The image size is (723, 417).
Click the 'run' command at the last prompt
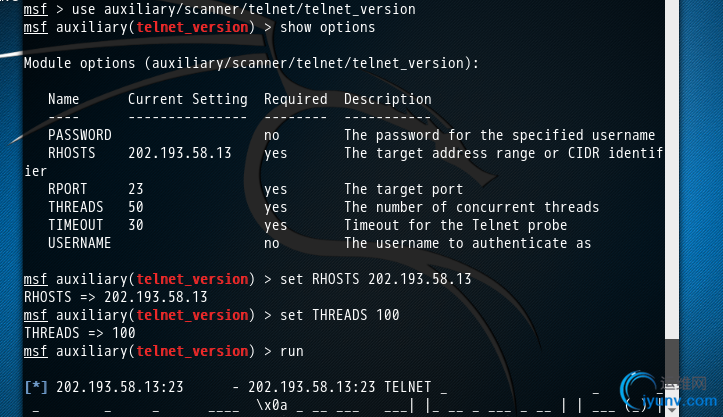pos(292,351)
